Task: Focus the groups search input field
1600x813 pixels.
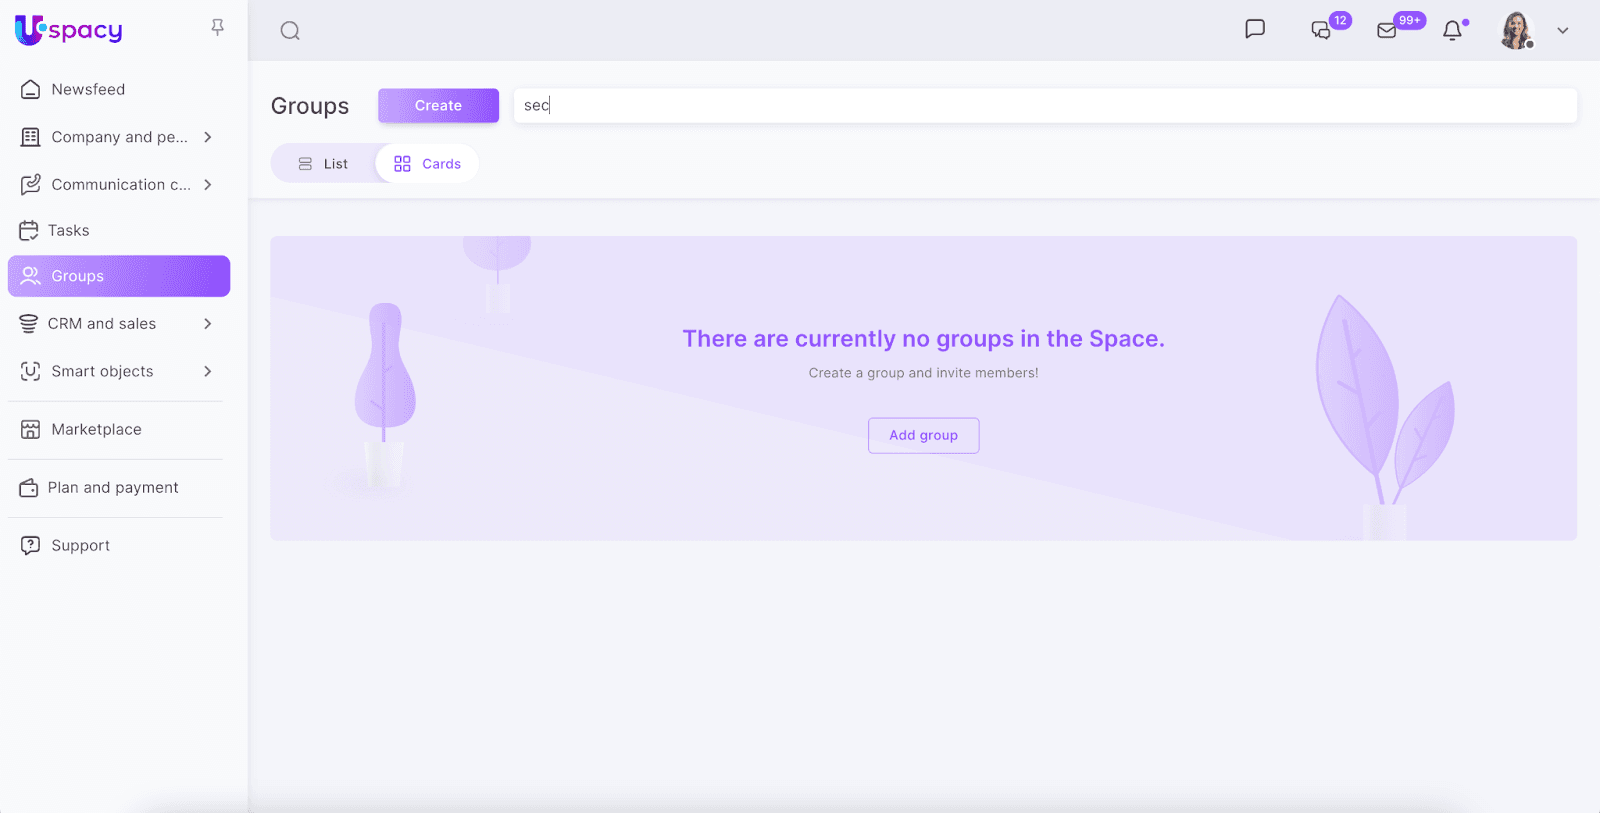Action: point(1045,106)
